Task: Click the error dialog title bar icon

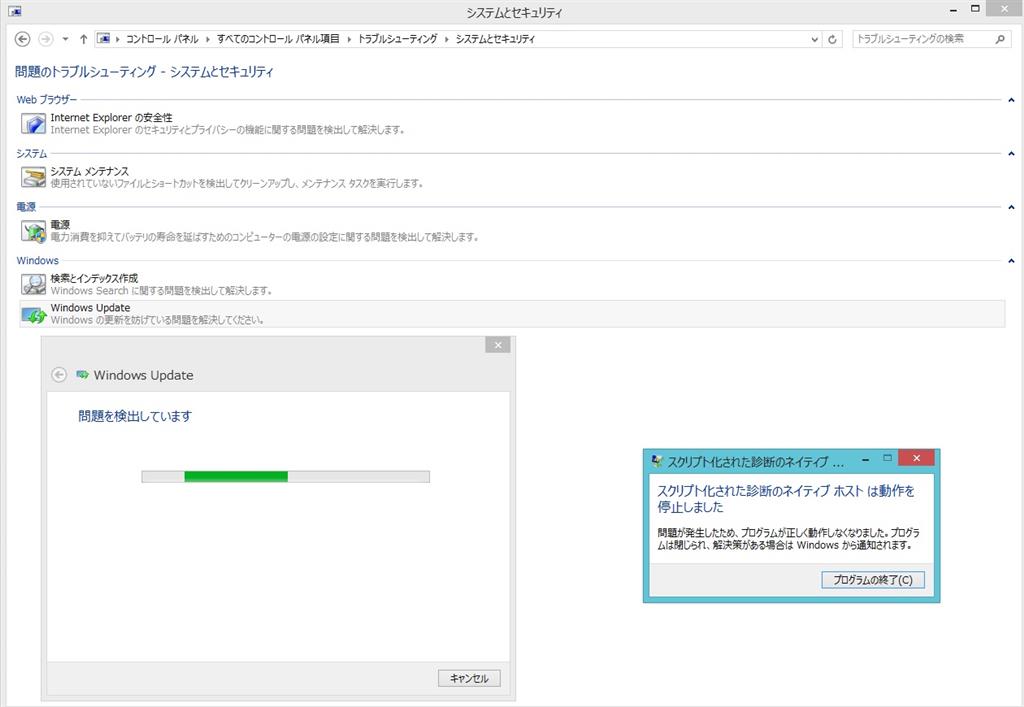Action: 657,461
